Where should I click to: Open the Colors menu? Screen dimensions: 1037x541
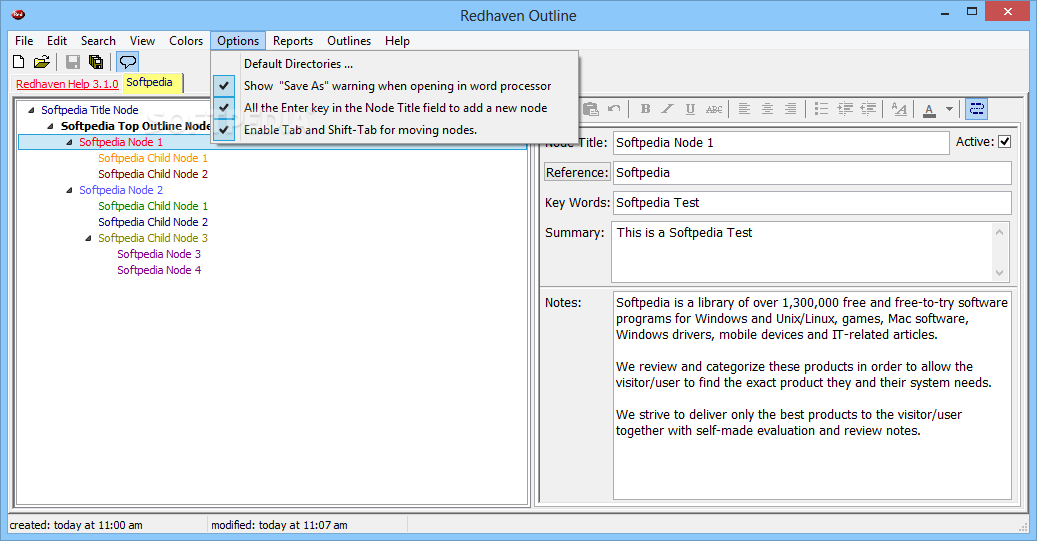[186, 41]
